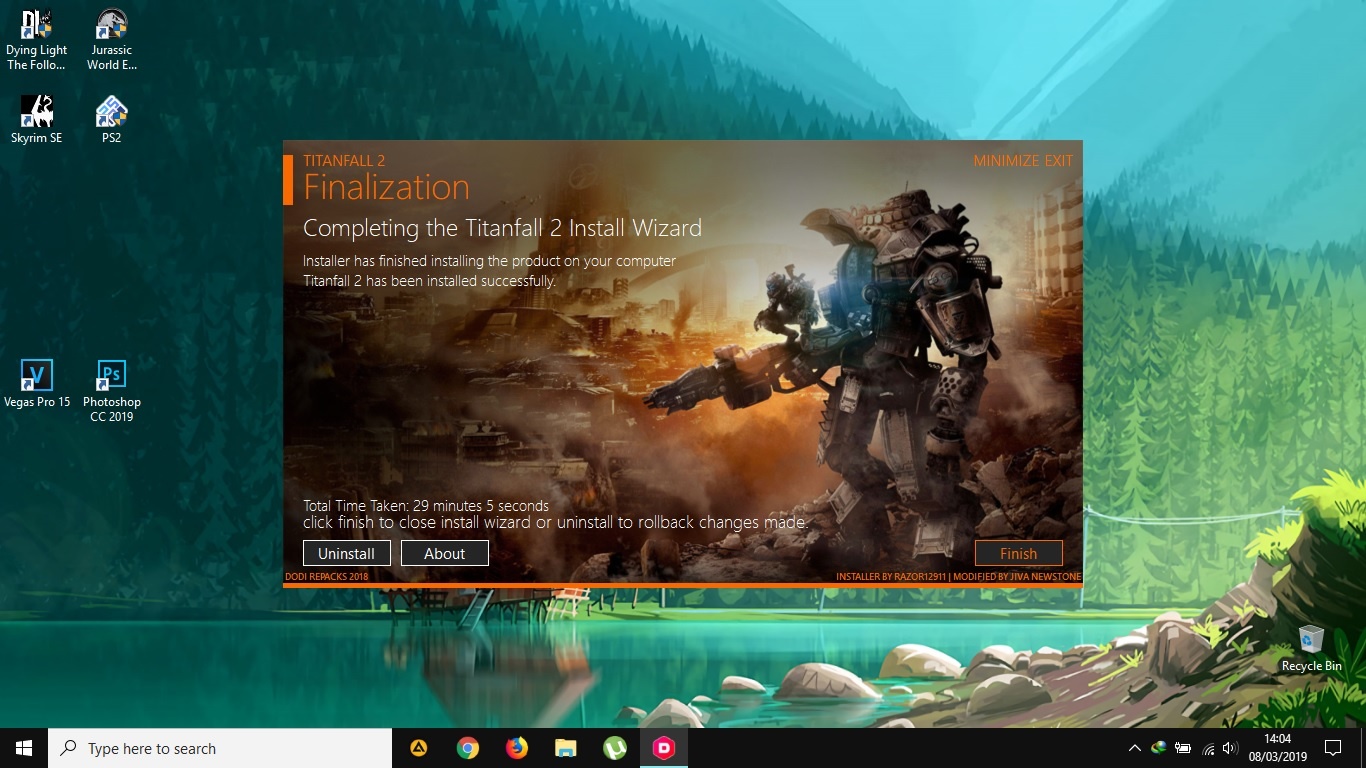Click EXIT text in the installer header
Viewport: 1366px width, 768px height.
coord(1059,160)
